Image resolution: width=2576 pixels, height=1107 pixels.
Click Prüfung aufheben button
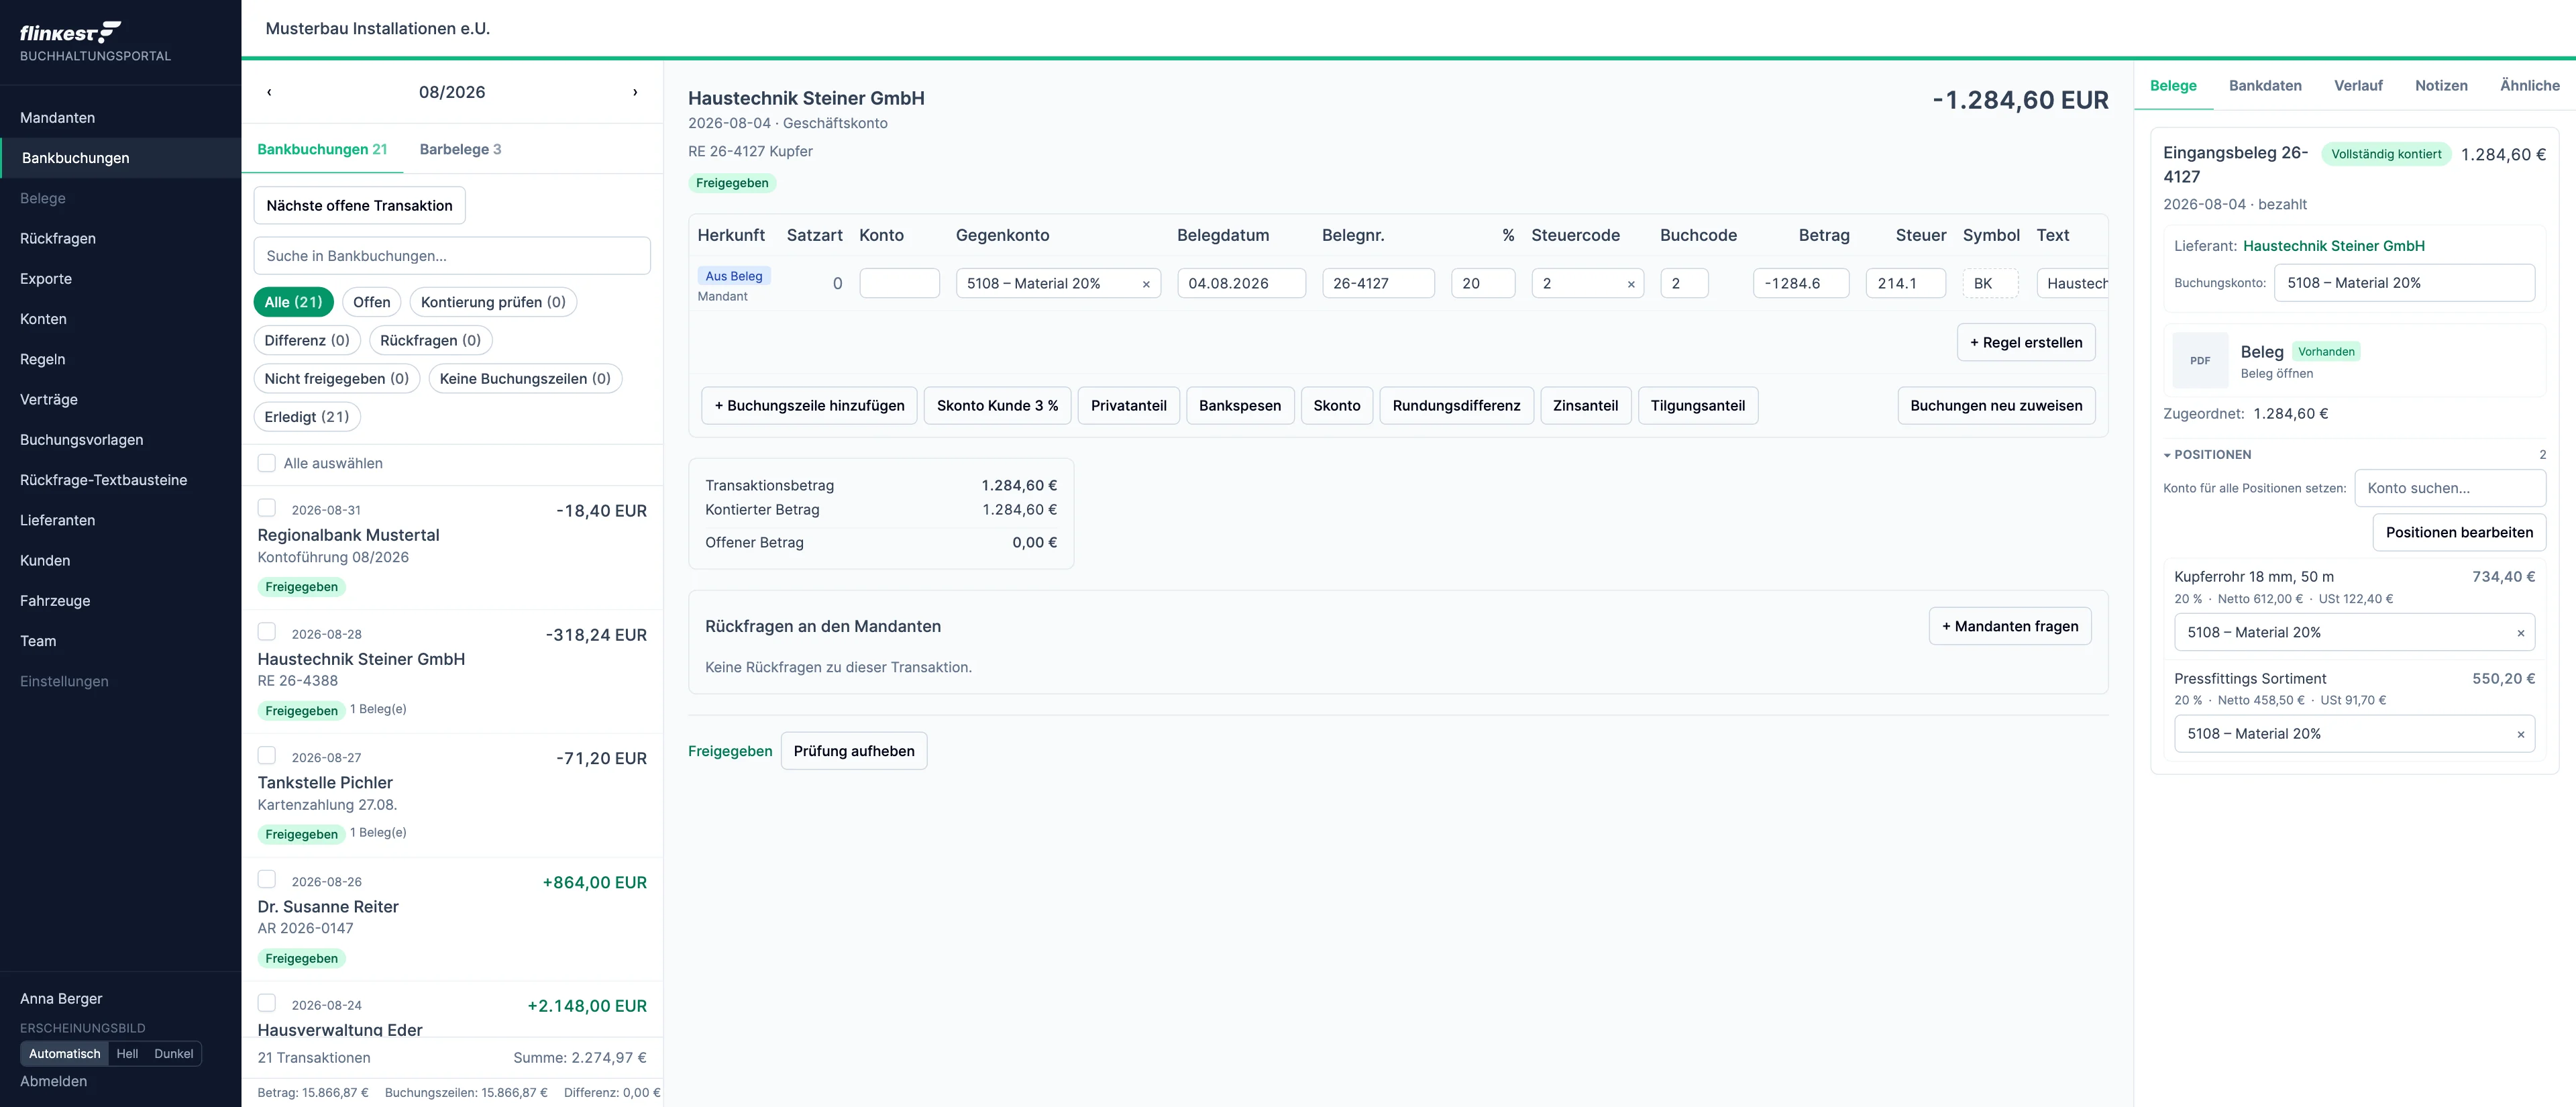click(x=853, y=751)
